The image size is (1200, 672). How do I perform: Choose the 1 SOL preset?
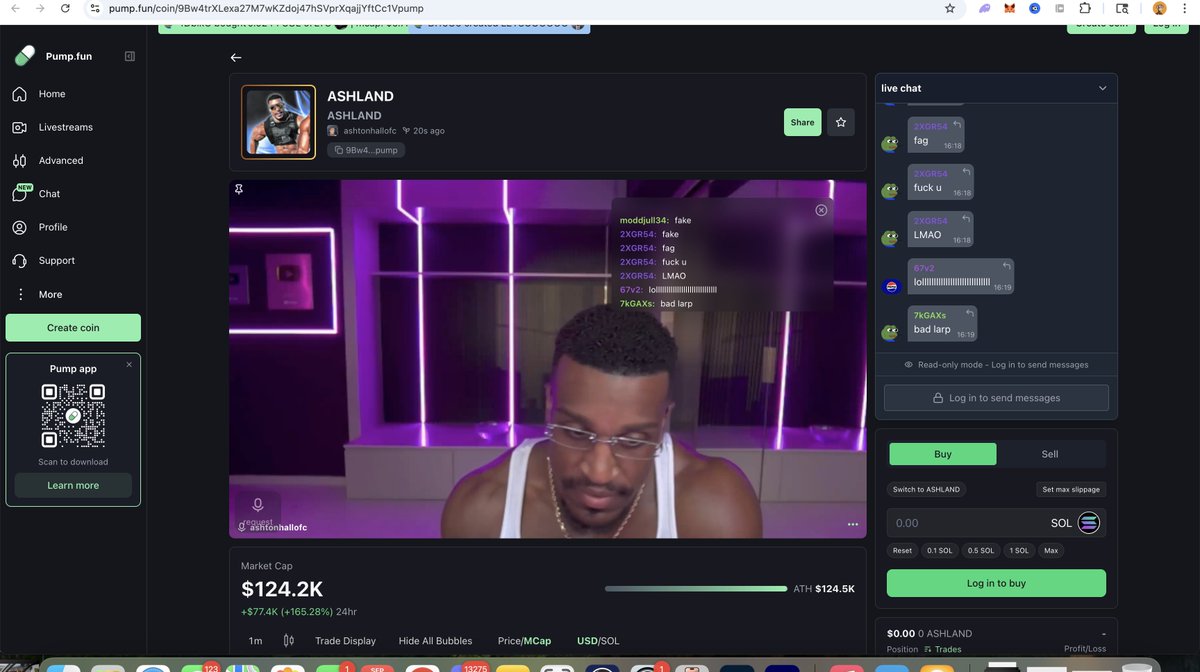(x=1019, y=551)
